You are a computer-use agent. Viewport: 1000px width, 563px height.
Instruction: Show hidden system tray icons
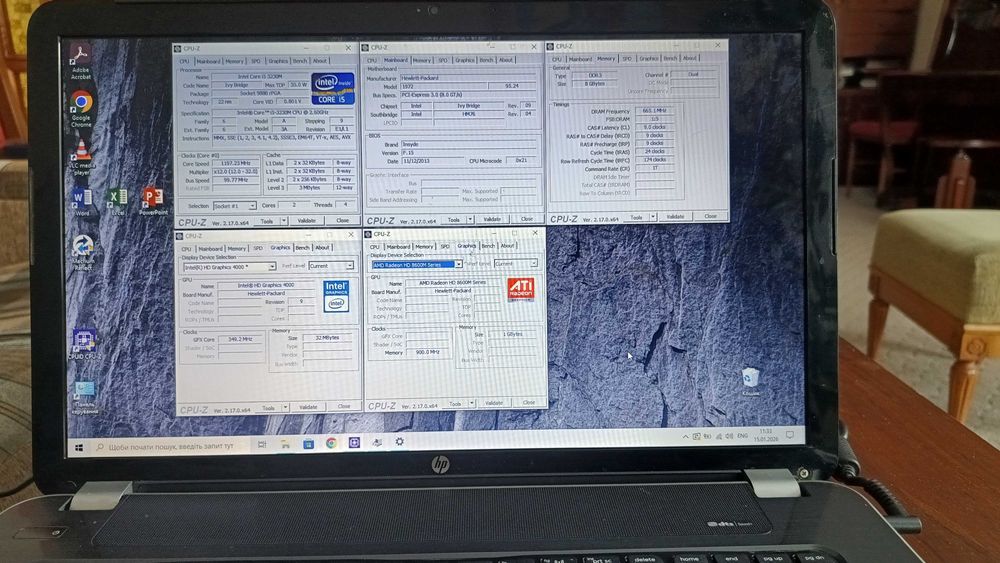click(685, 437)
